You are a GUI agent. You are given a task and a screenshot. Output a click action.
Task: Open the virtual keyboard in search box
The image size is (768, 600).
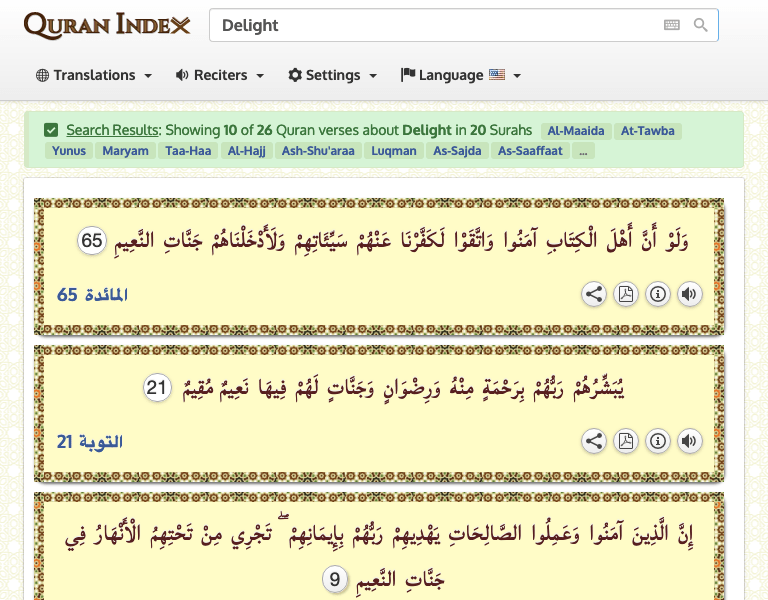(671, 25)
